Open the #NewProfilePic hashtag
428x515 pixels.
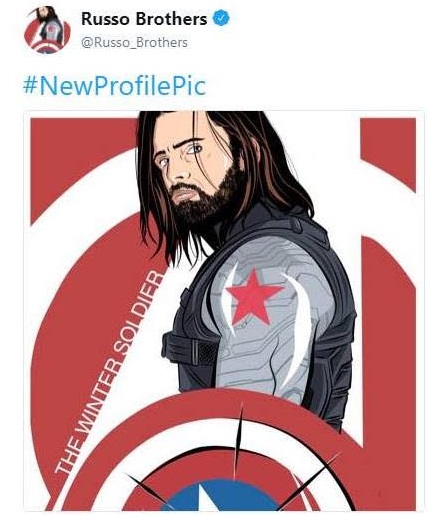click(114, 85)
